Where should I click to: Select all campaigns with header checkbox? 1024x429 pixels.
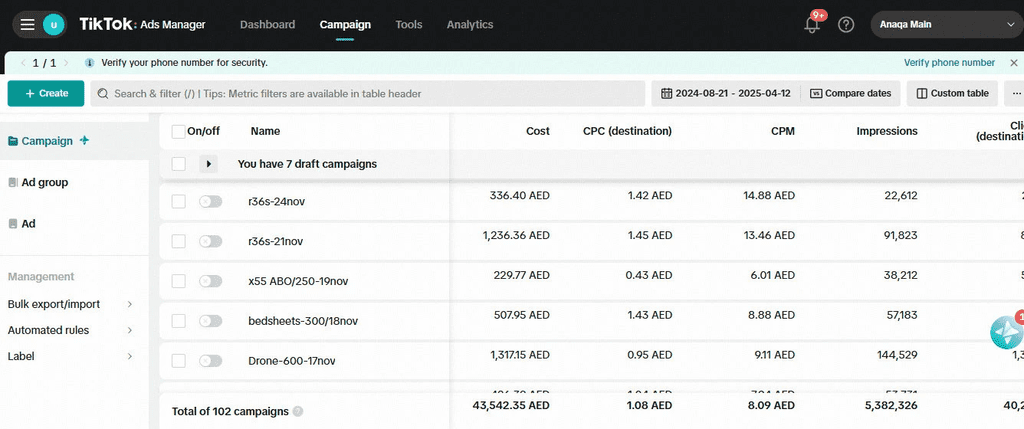pos(178,131)
